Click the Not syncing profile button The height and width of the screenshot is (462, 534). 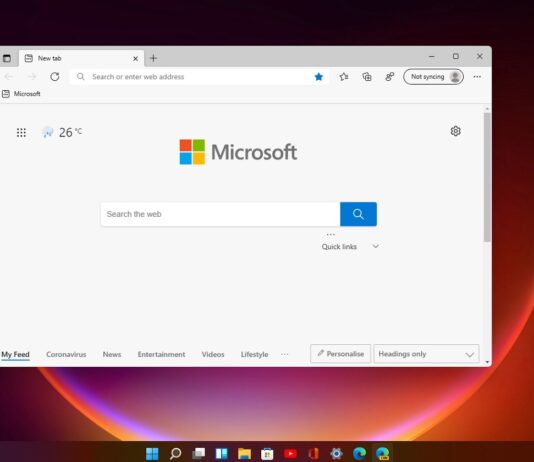[x=433, y=77]
